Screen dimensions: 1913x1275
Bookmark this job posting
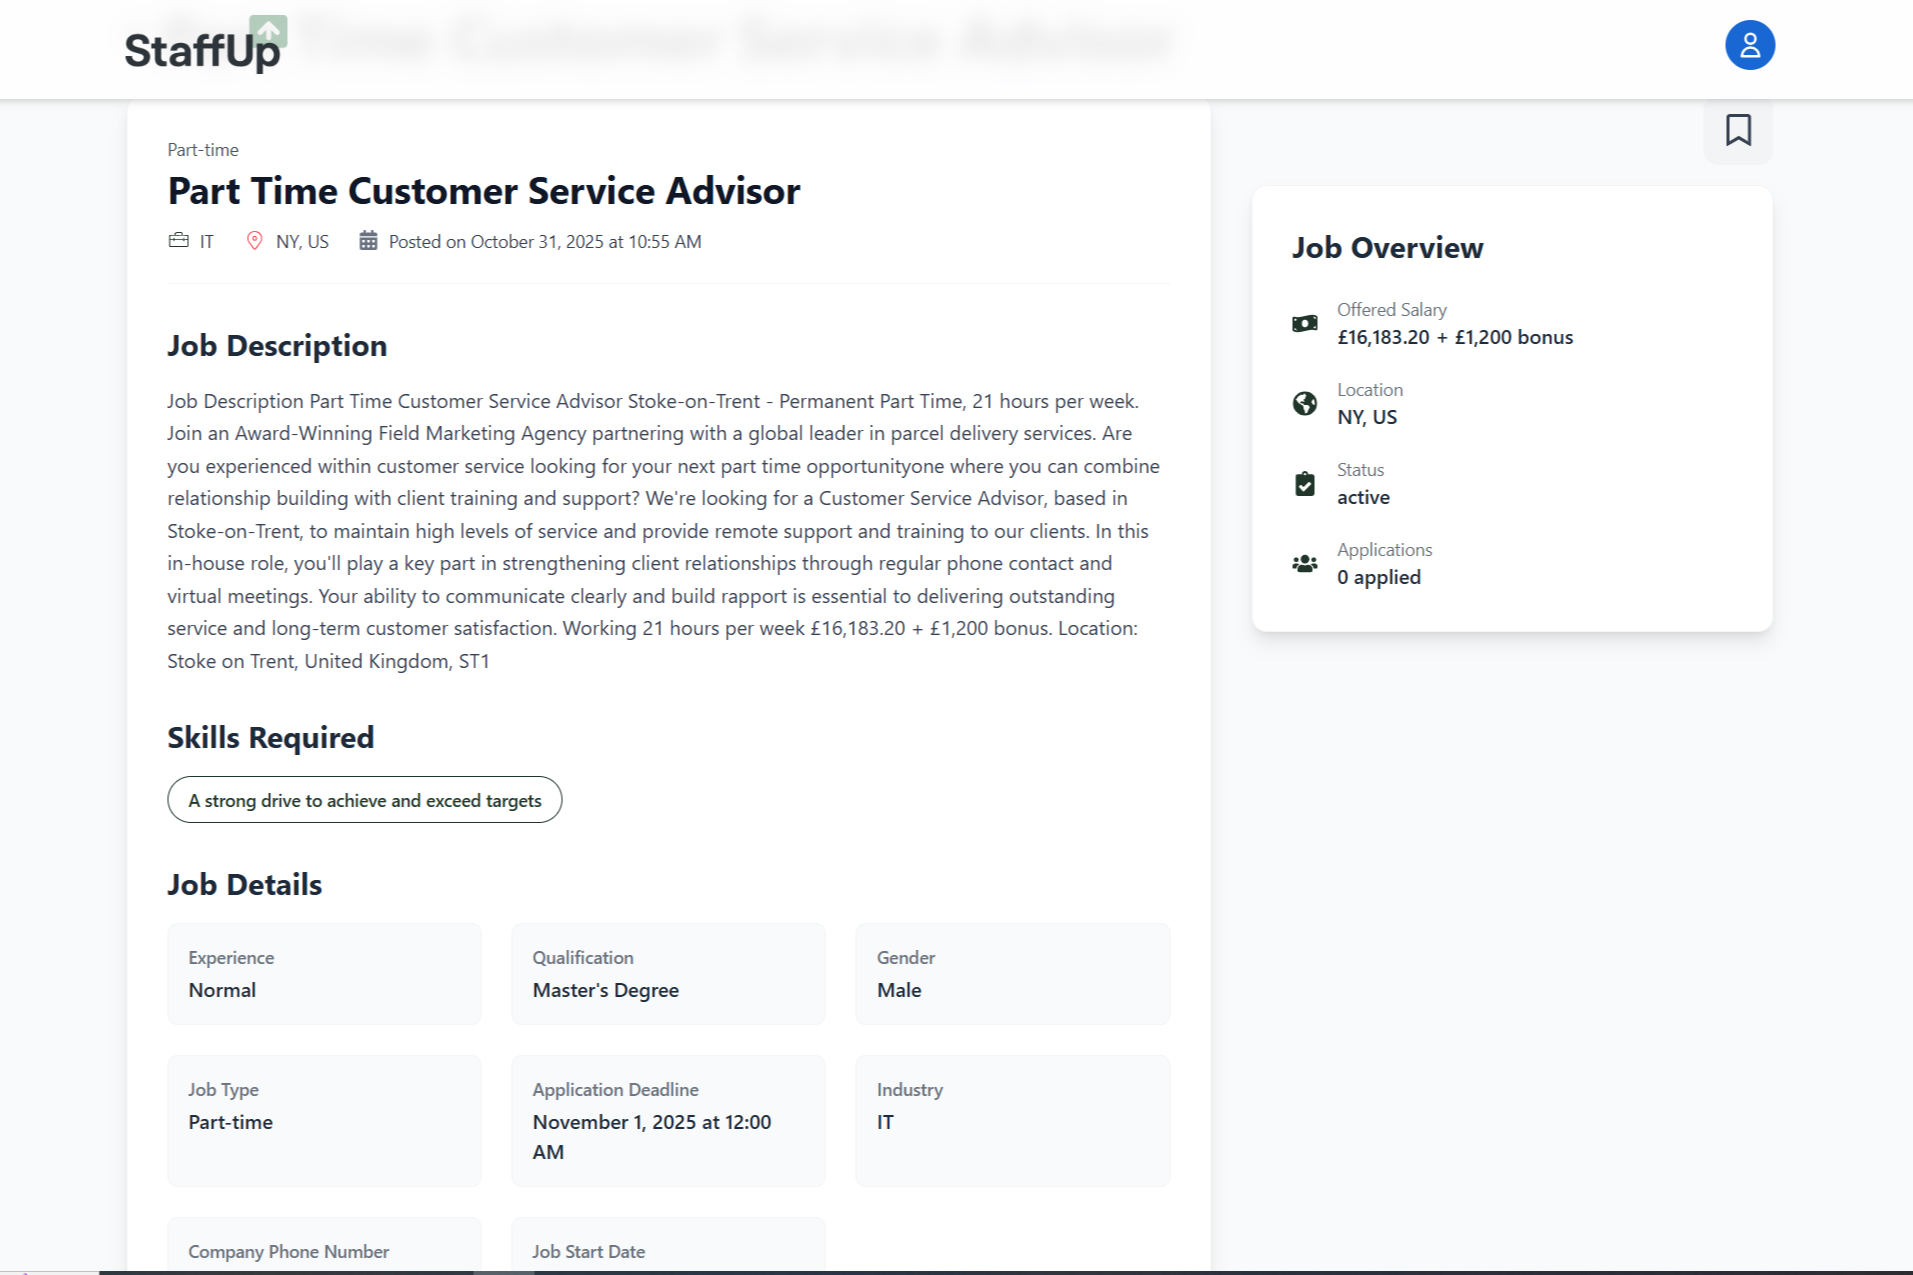[1738, 129]
